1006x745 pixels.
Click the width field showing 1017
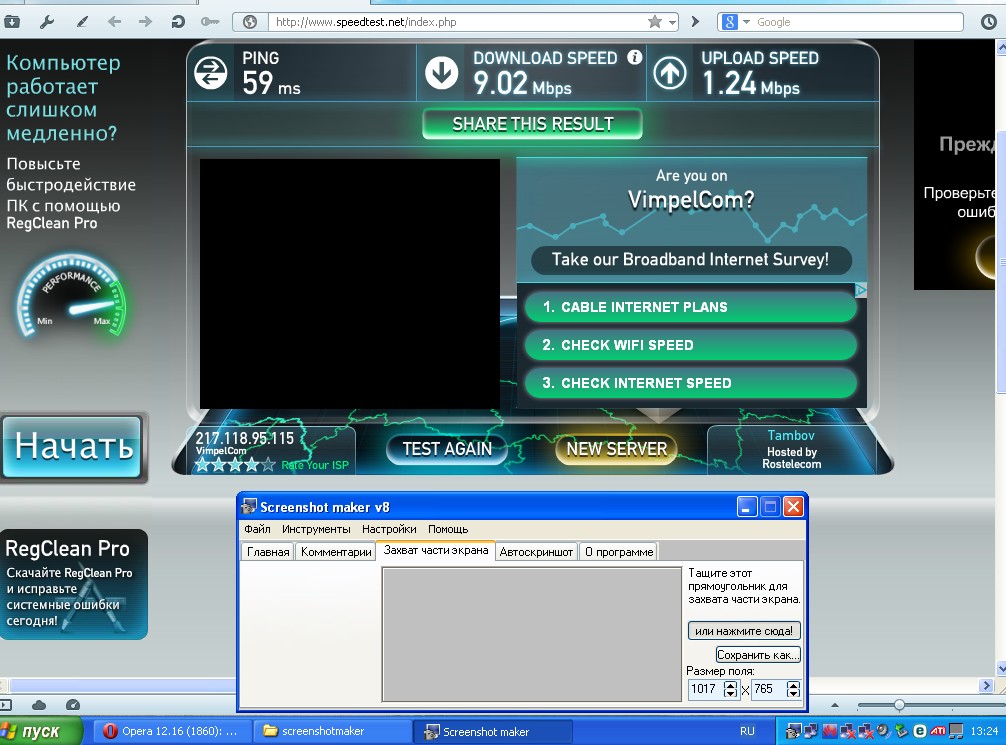click(706, 689)
